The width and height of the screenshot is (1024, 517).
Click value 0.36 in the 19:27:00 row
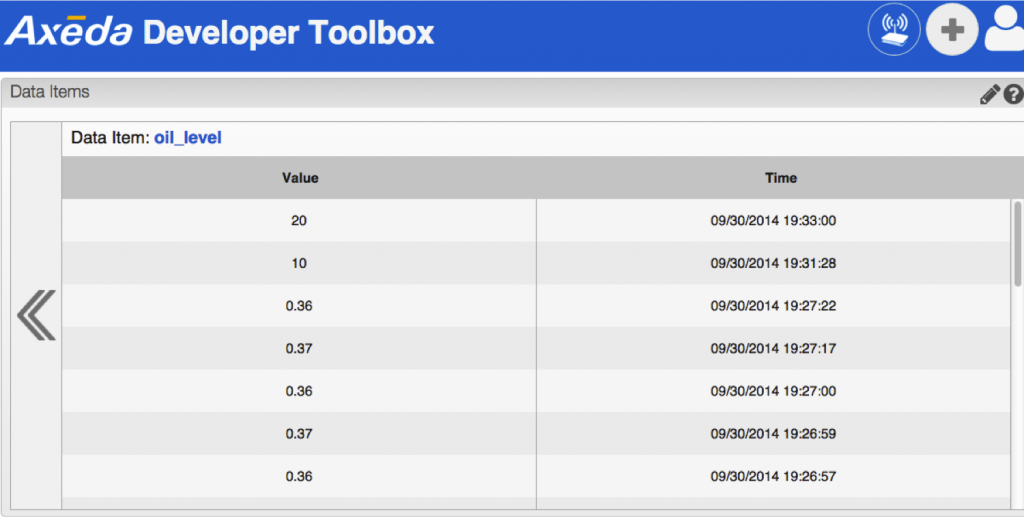coord(299,391)
